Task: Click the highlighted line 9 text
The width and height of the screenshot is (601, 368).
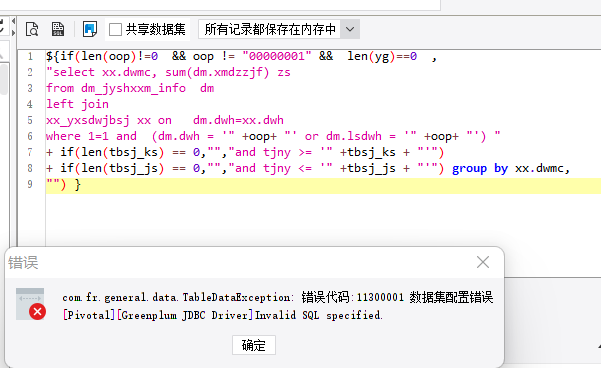Action: coord(63,185)
